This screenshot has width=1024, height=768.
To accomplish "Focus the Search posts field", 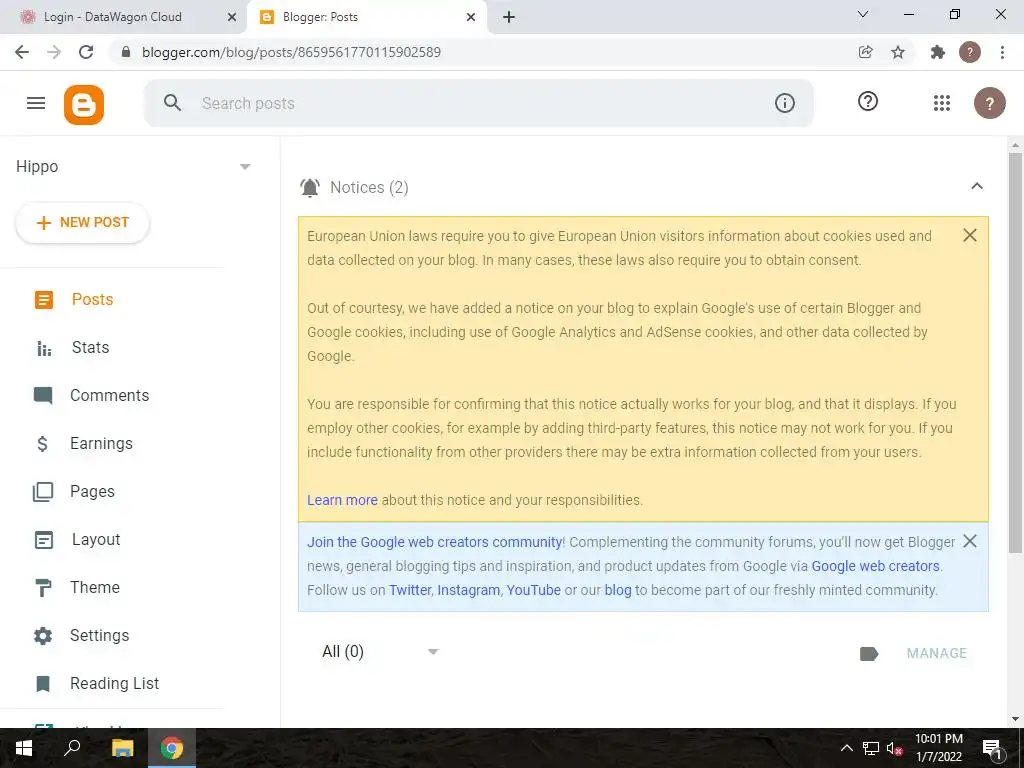I will pos(479,103).
